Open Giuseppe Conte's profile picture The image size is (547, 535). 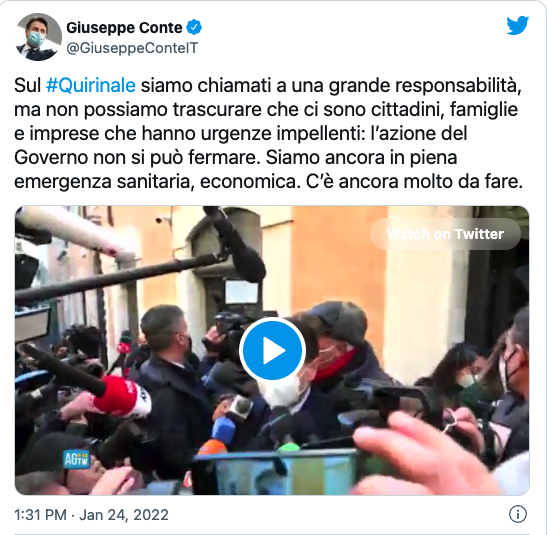(38, 37)
